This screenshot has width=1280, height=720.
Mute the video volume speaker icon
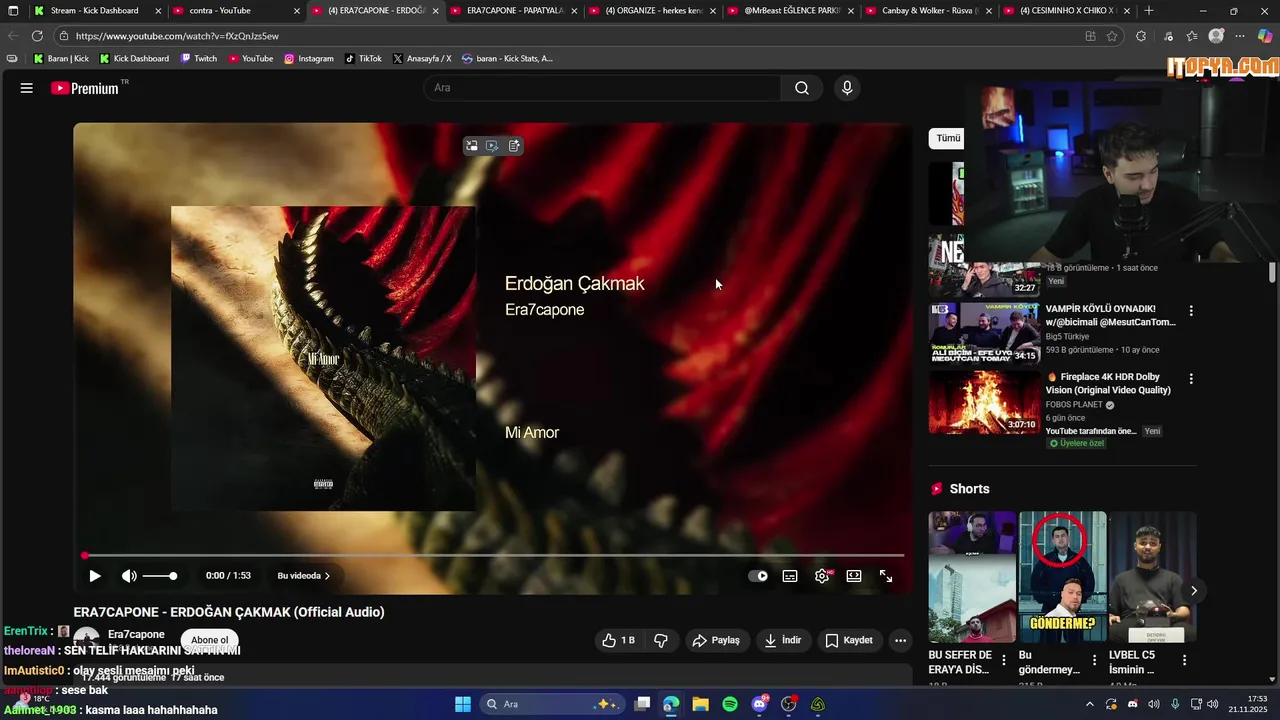(x=129, y=576)
